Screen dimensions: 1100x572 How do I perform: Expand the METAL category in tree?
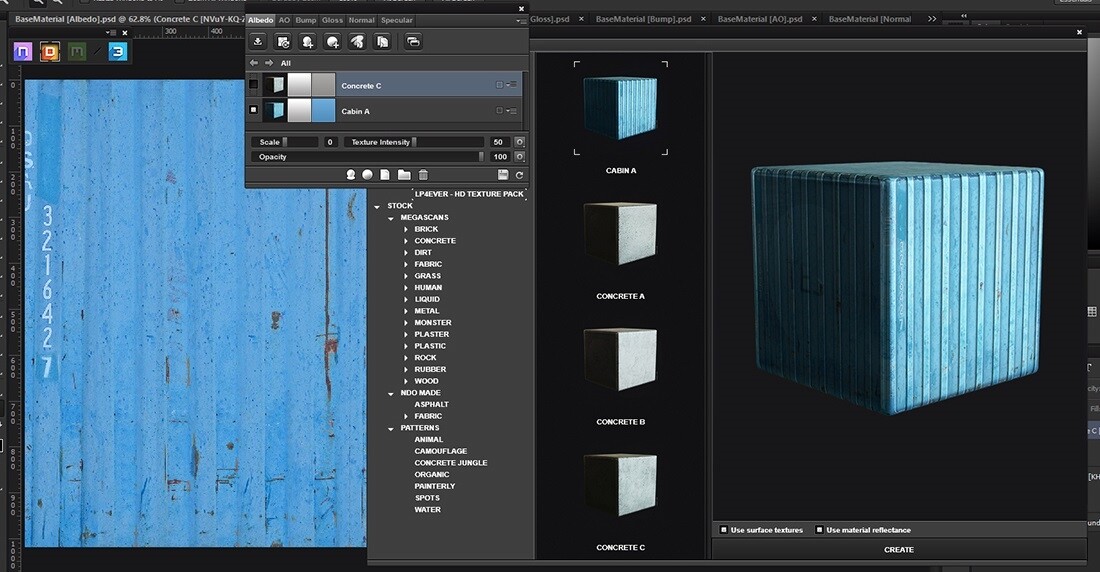point(406,311)
